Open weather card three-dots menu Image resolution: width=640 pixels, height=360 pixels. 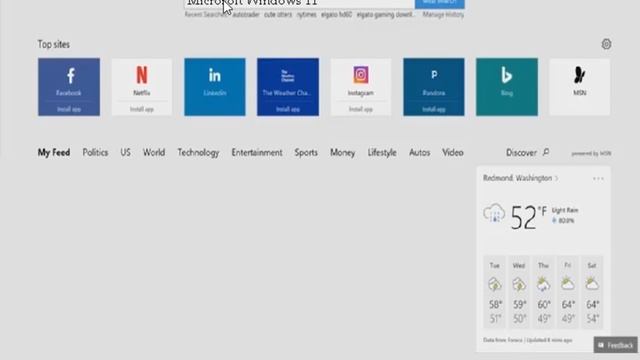(x=598, y=178)
